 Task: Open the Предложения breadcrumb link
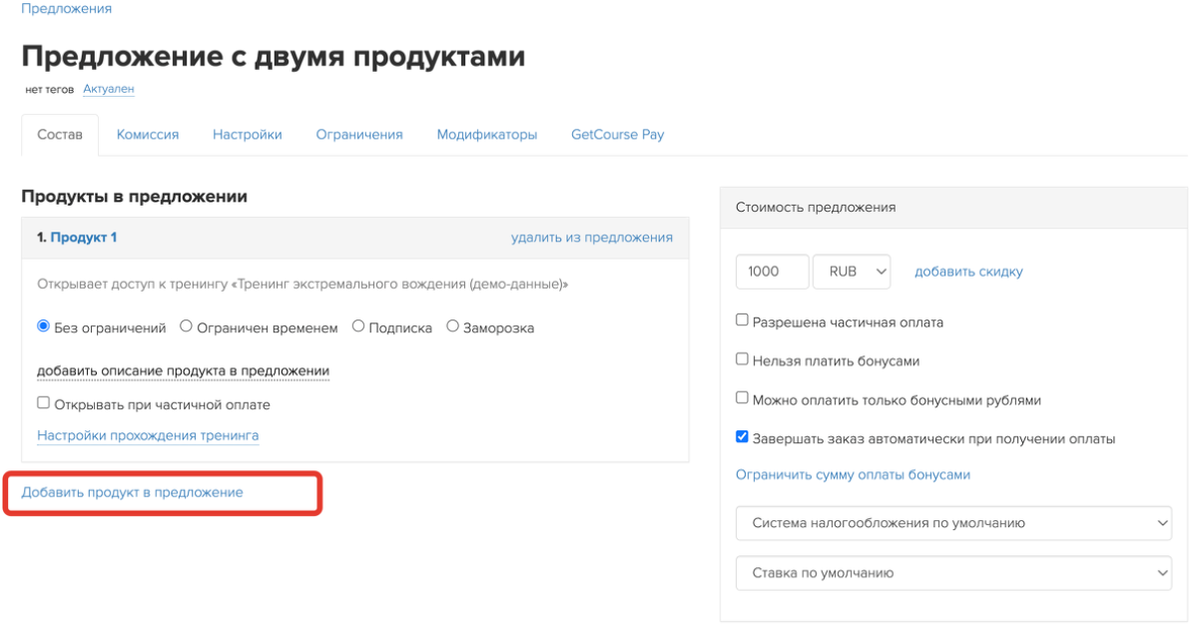coord(66,9)
